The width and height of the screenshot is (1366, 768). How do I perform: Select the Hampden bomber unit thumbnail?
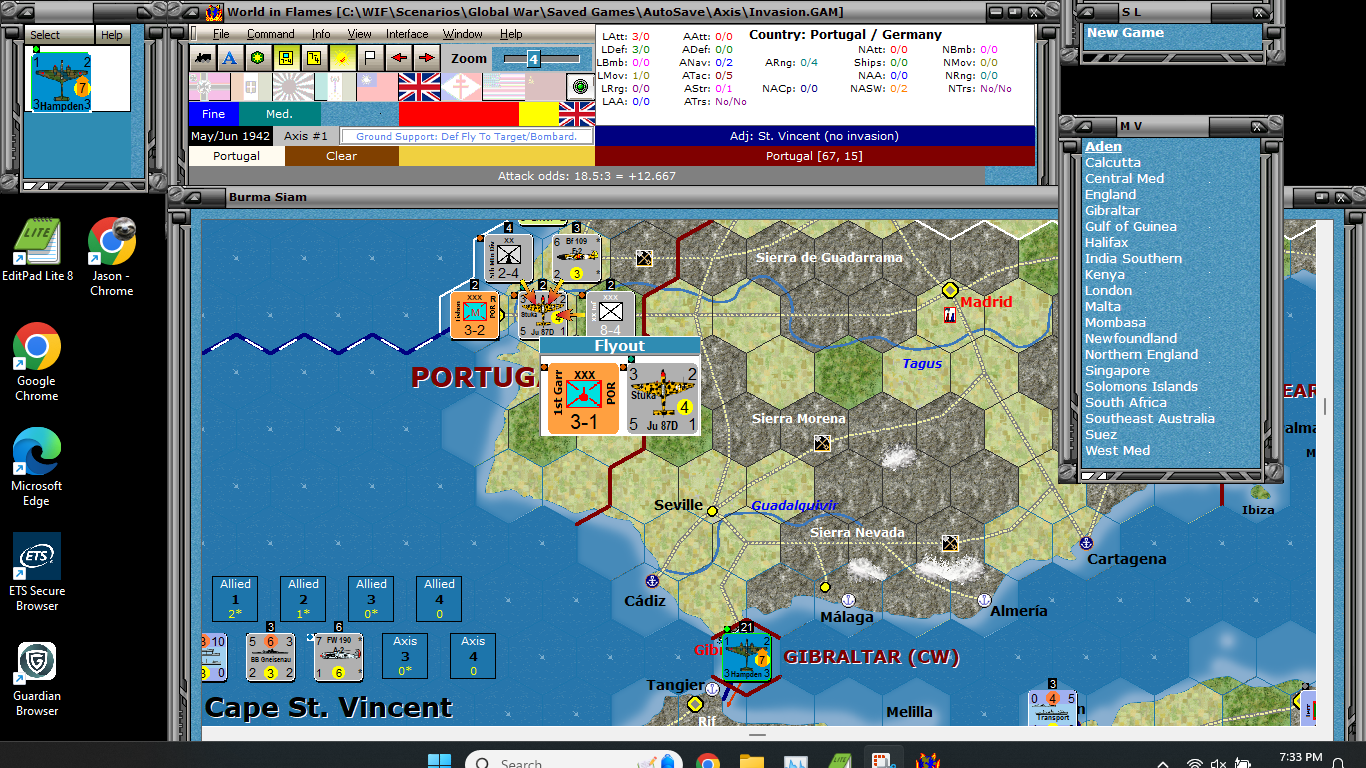pos(62,83)
